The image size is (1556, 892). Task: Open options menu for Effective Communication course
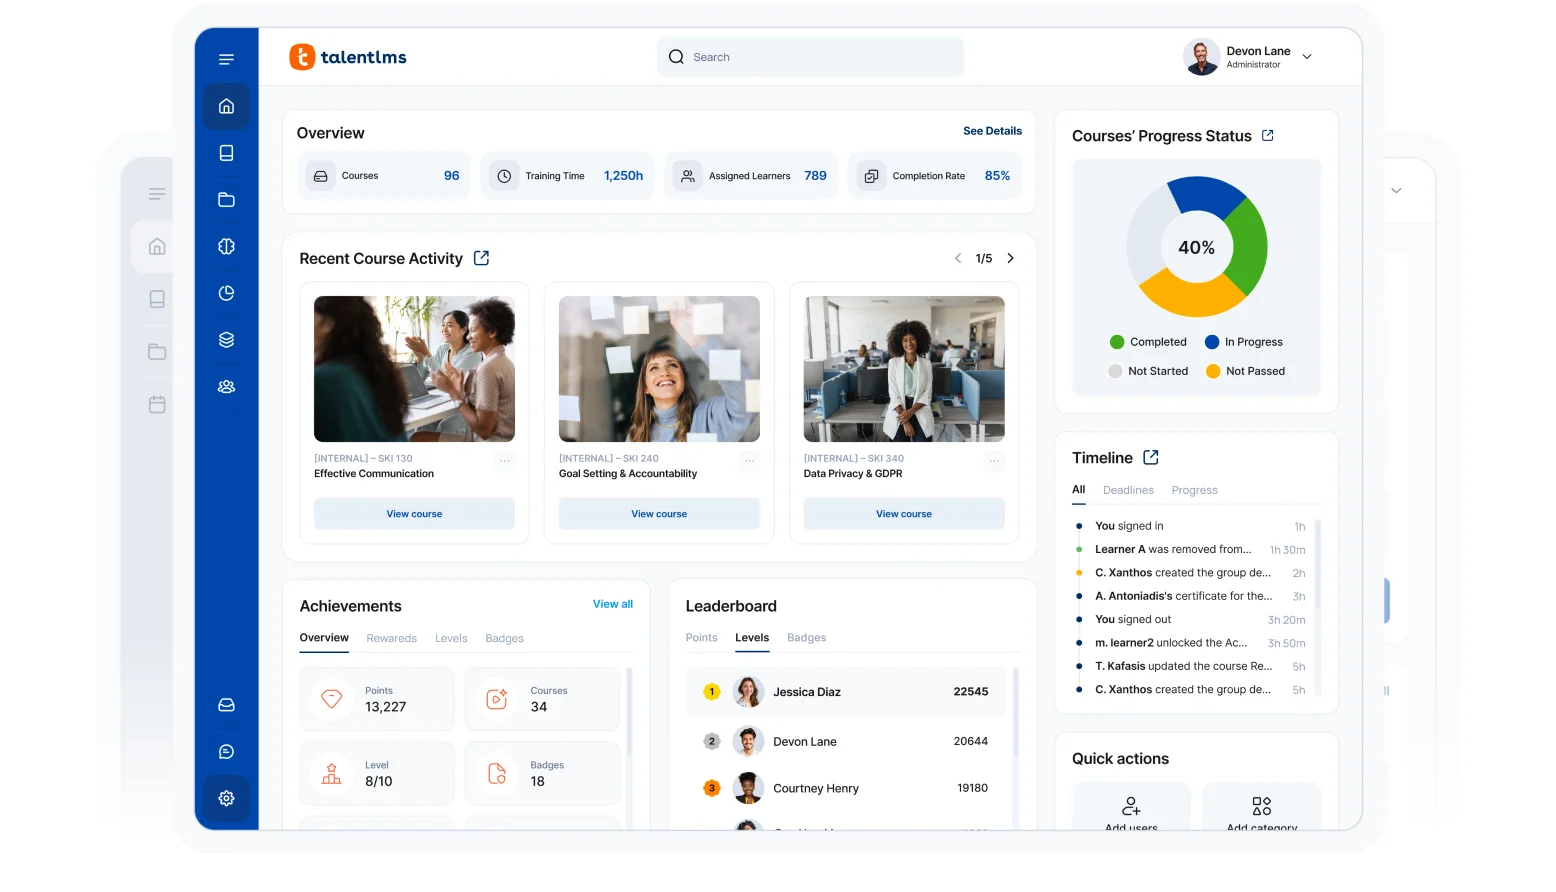click(x=505, y=461)
